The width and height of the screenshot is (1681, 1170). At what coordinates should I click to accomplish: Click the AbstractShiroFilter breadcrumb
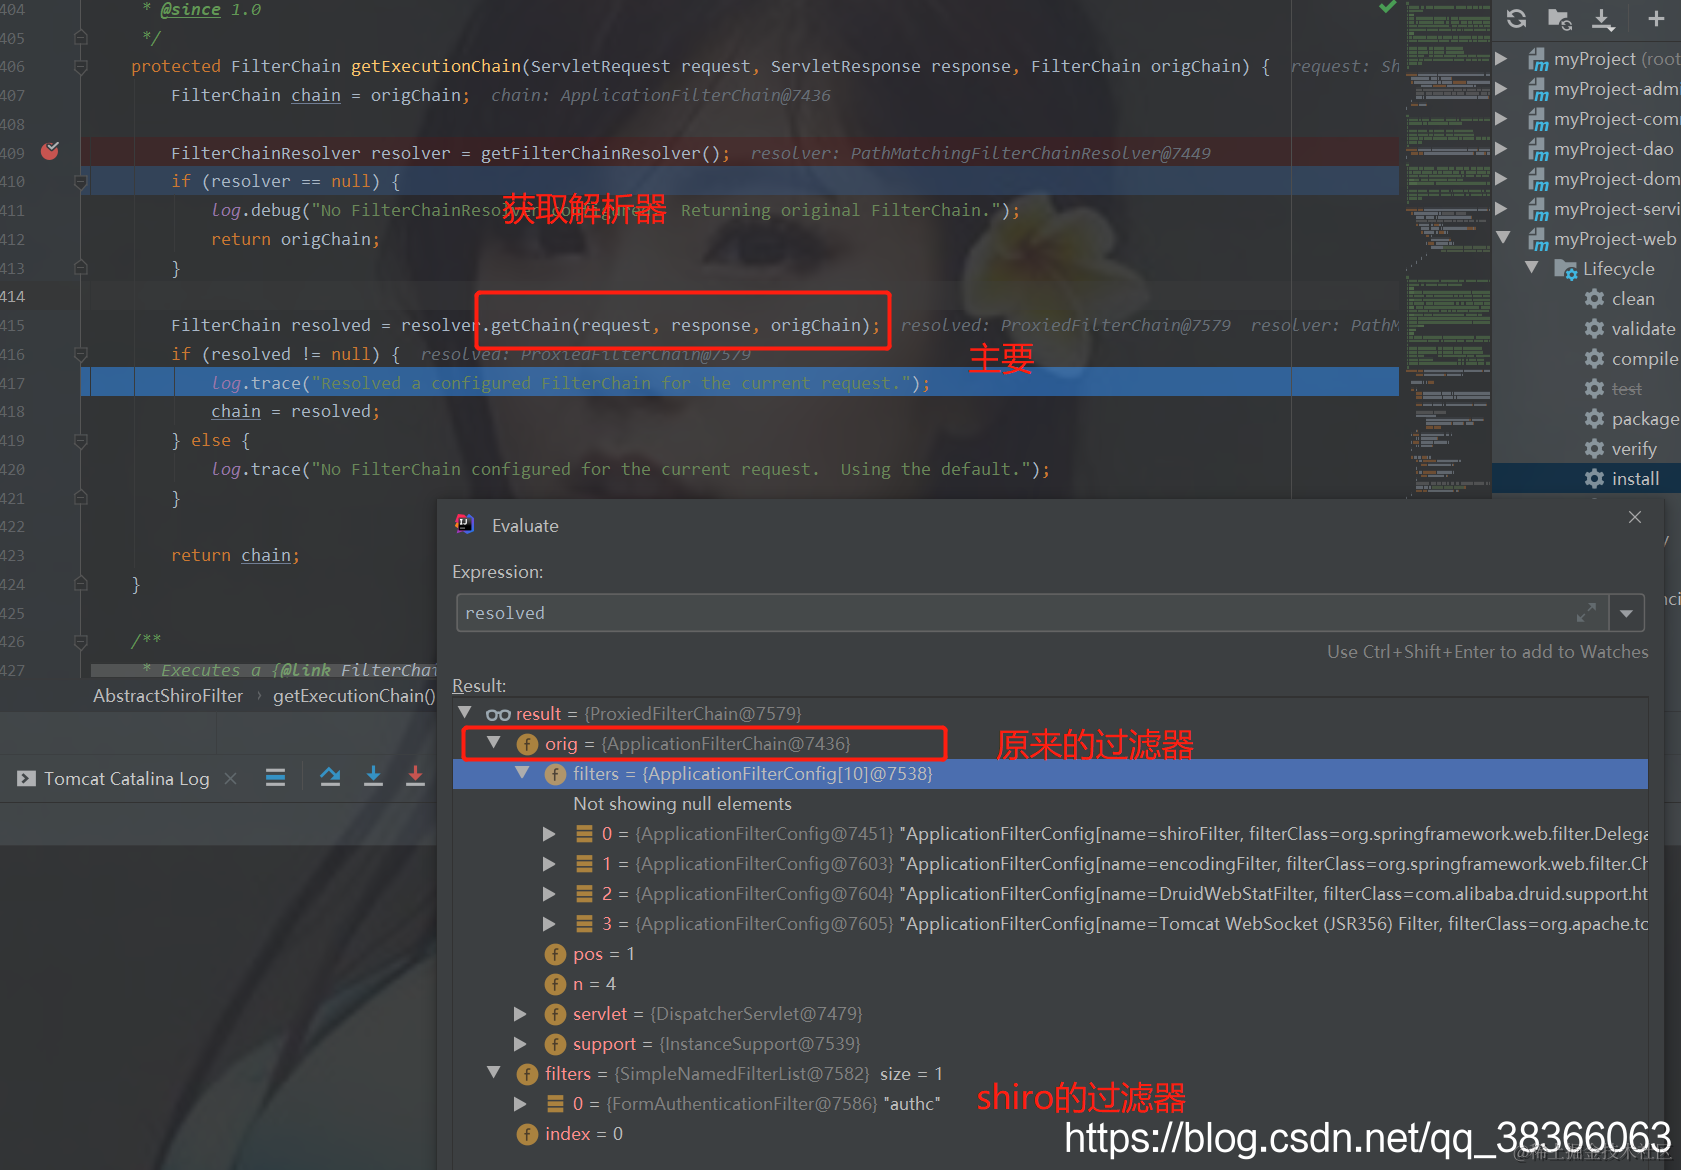(x=168, y=695)
